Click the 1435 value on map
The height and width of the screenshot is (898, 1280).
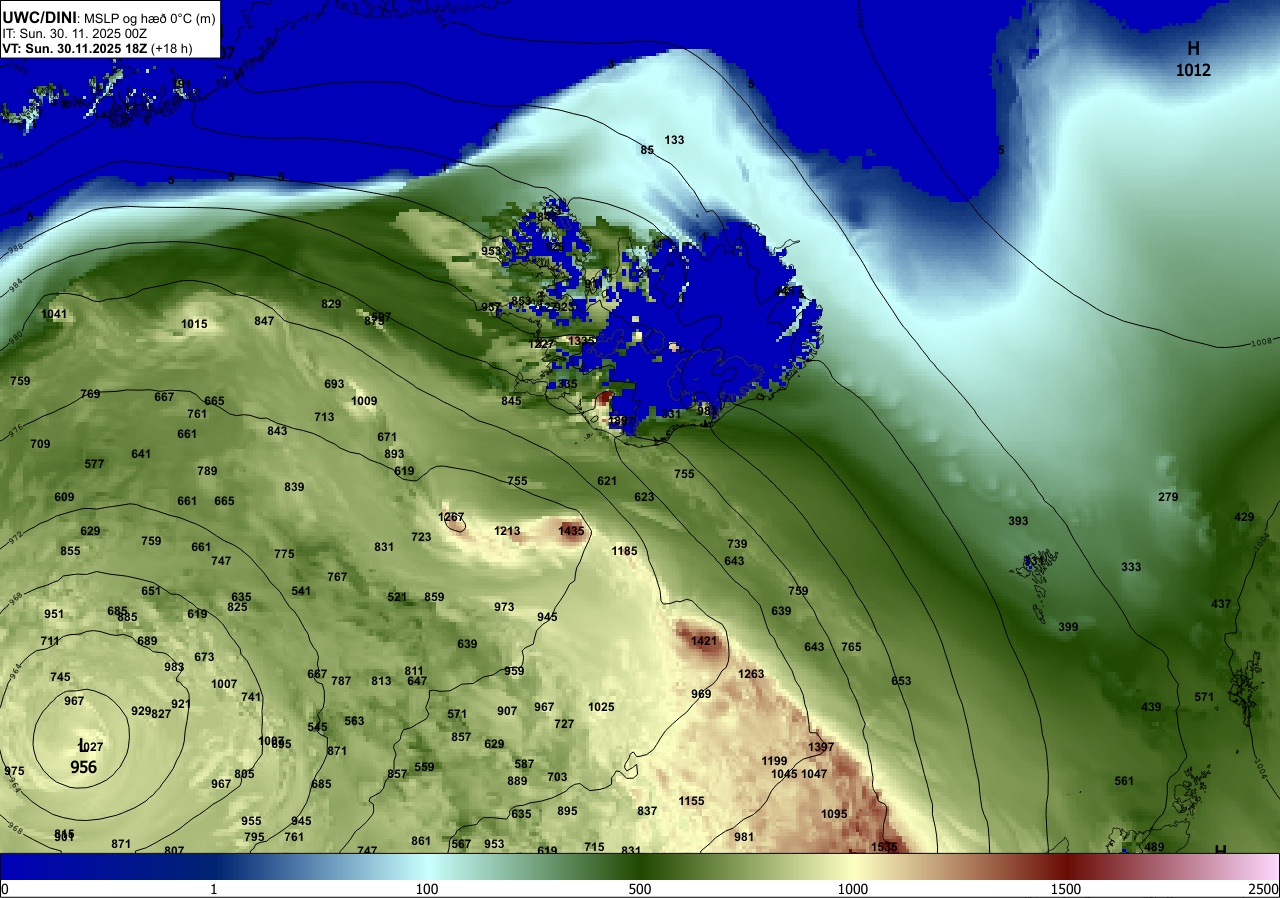[x=571, y=531]
